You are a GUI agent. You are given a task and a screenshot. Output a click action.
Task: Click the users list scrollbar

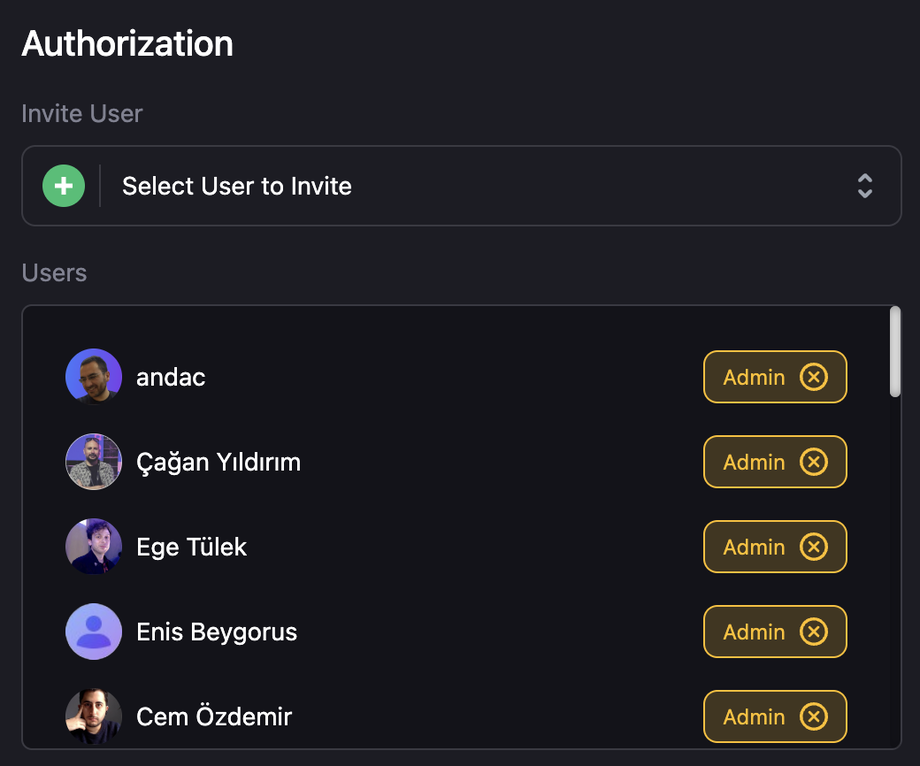(x=895, y=352)
